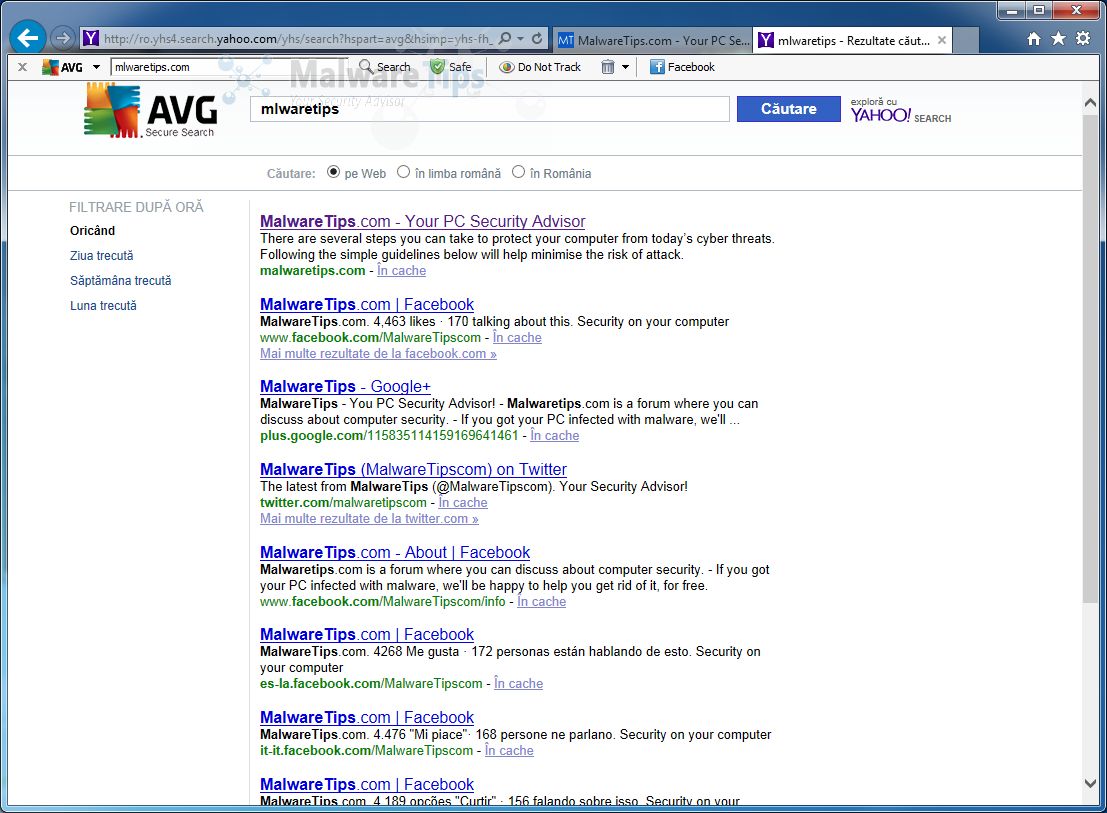Expand the trash can dropdown arrow
Viewport: 1107px width, 813px height.
626,67
